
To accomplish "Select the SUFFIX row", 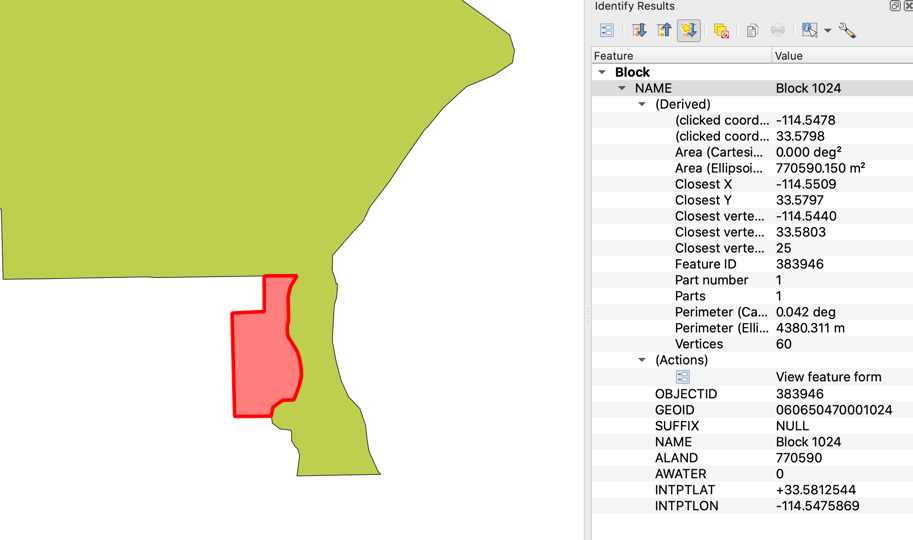I will 752,426.
